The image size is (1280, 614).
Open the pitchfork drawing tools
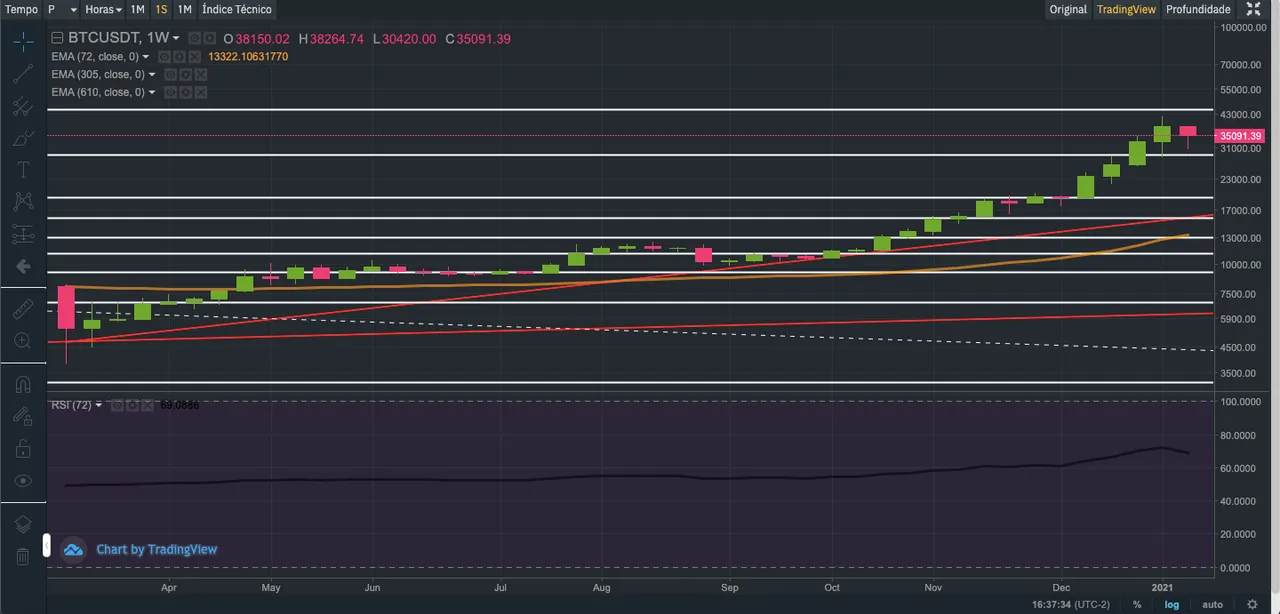tap(23, 106)
